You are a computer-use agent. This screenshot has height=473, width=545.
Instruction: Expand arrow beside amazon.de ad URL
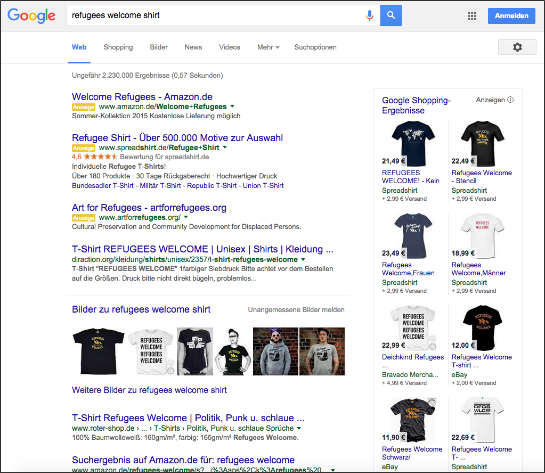pos(232,106)
